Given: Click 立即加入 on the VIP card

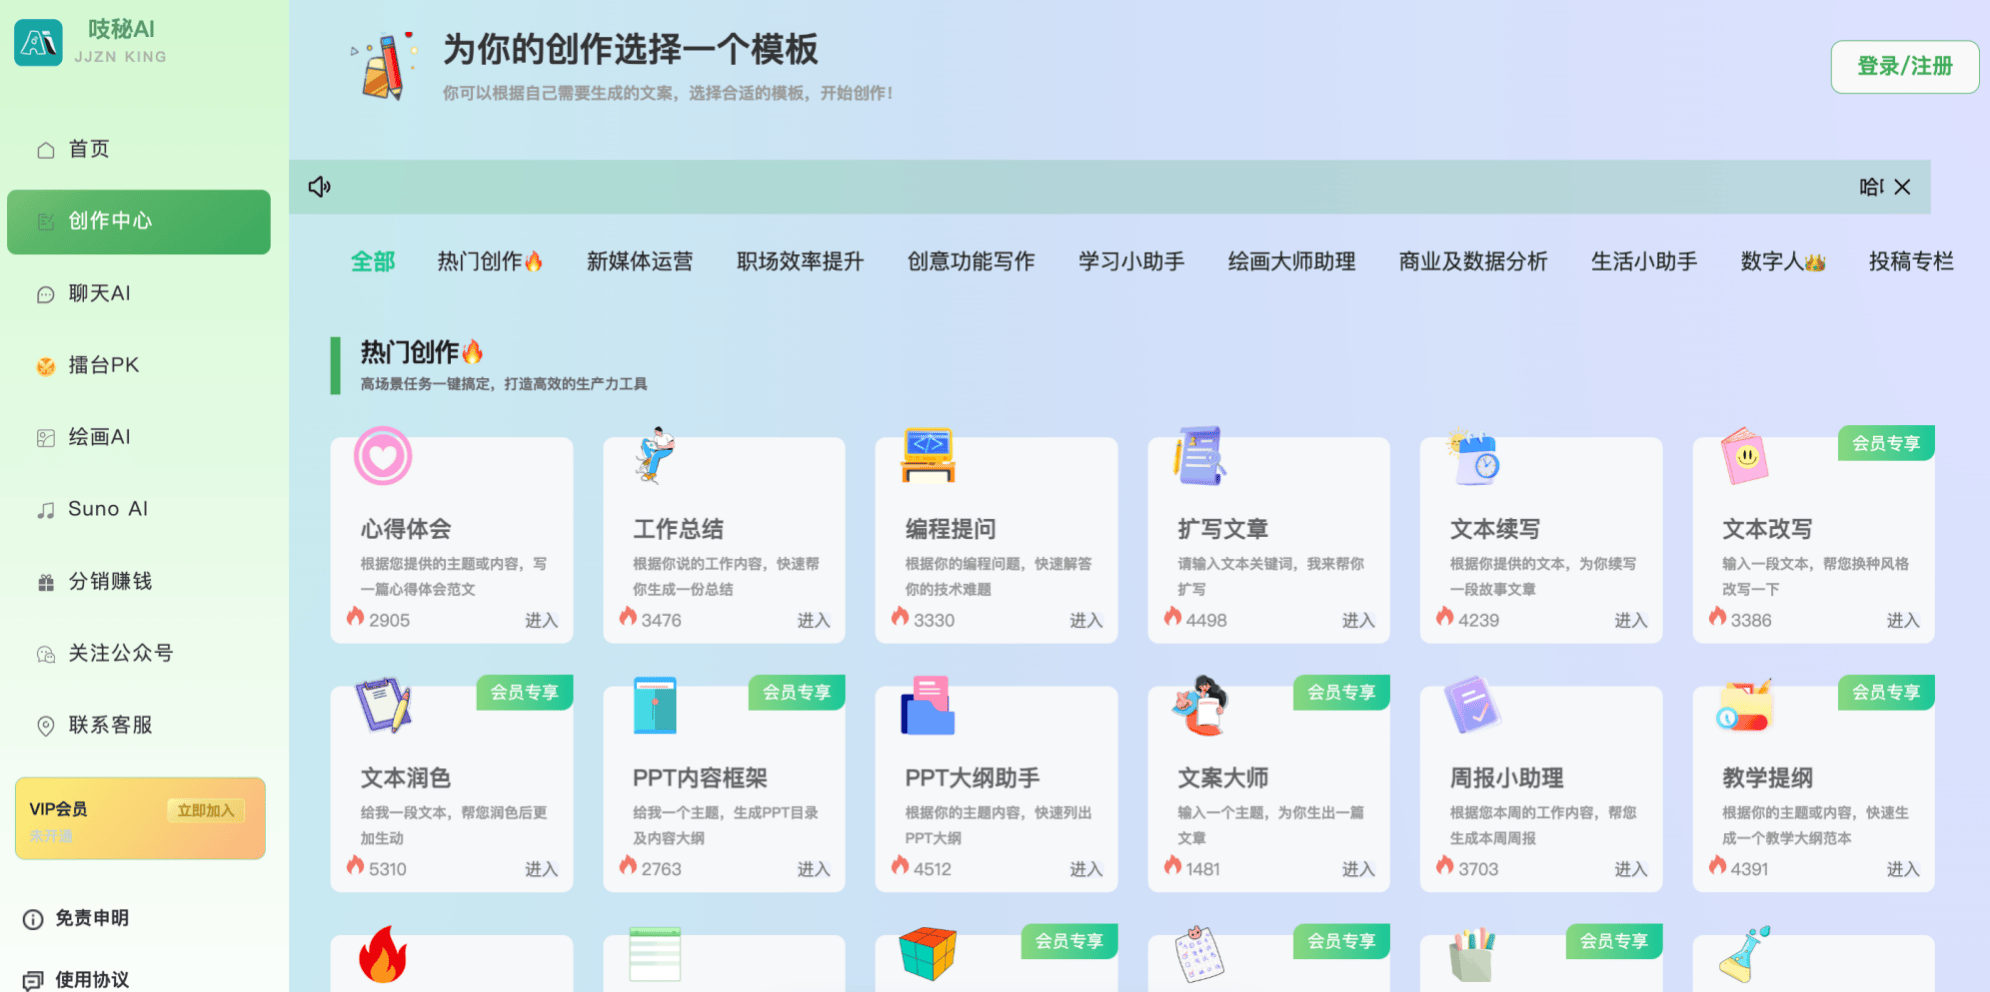Looking at the screenshot, I should point(205,810).
